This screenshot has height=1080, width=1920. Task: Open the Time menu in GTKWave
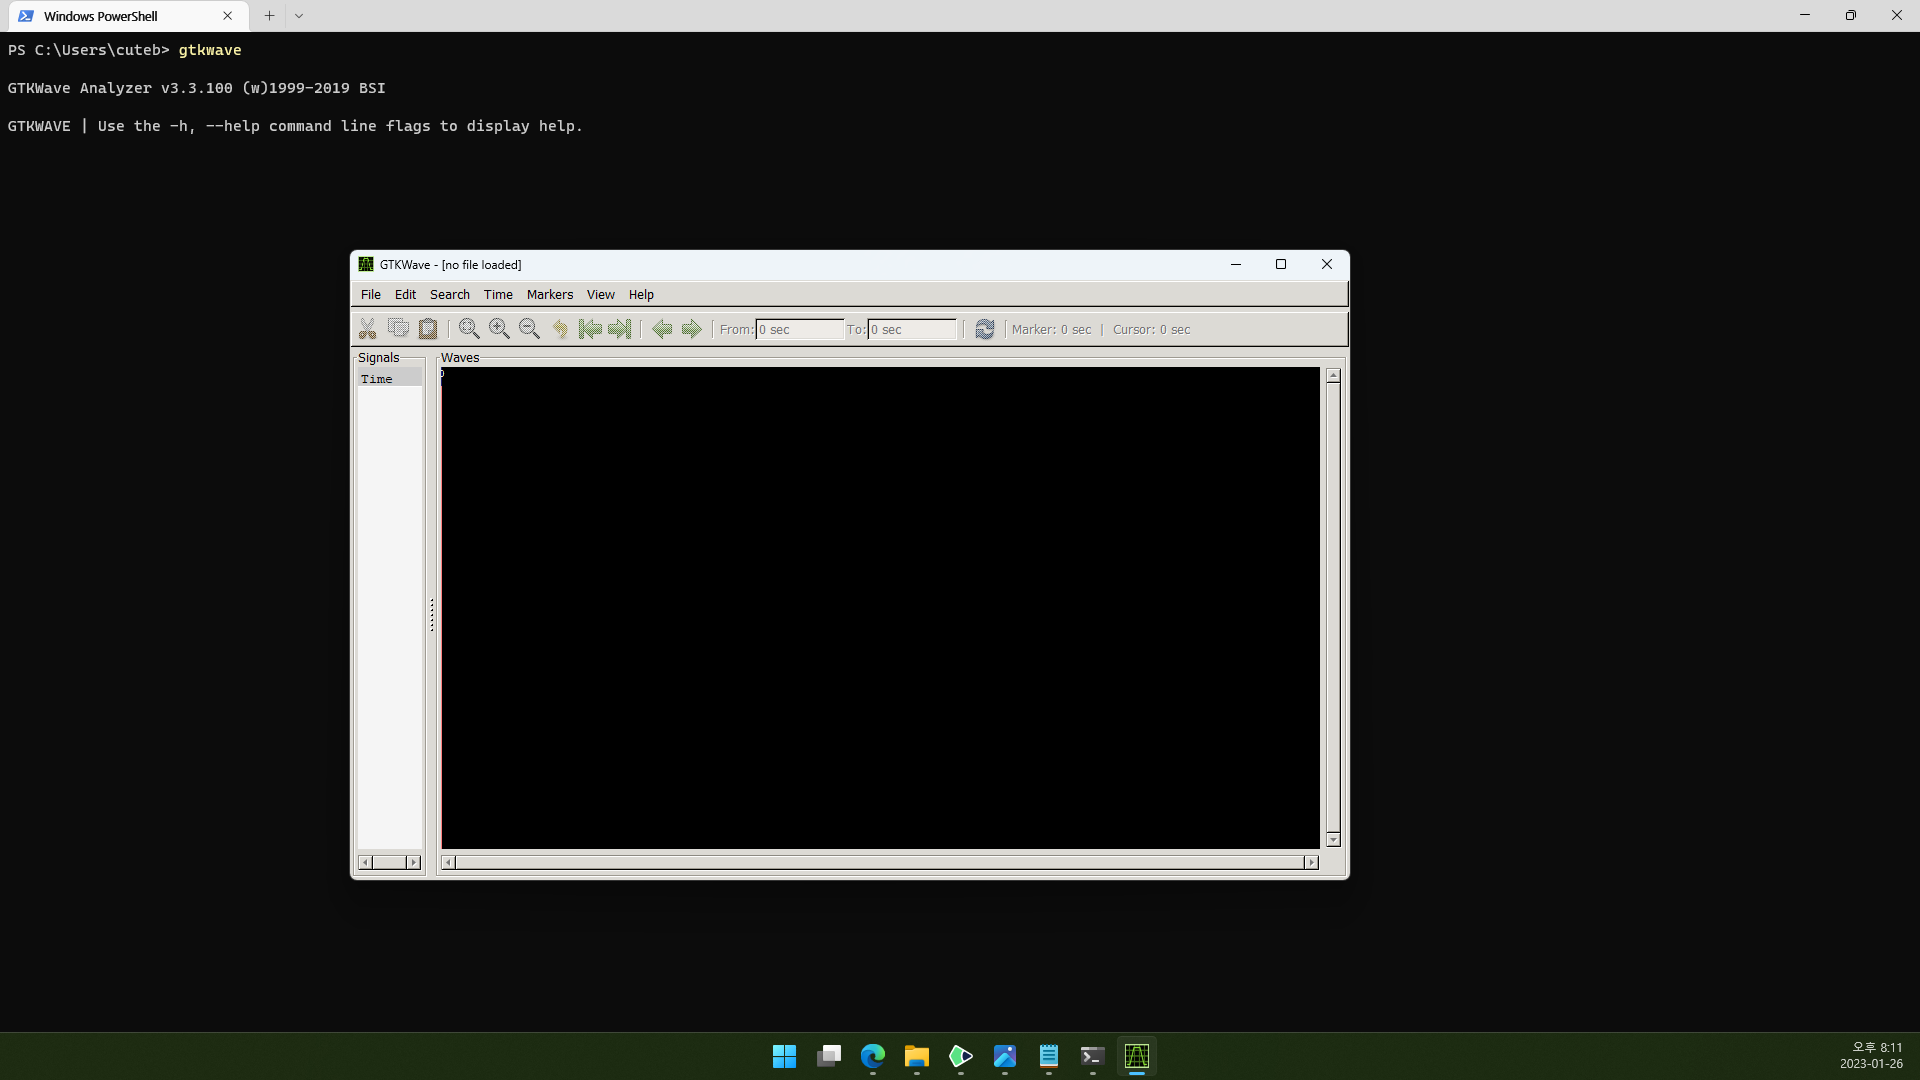(x=498, y=294)
